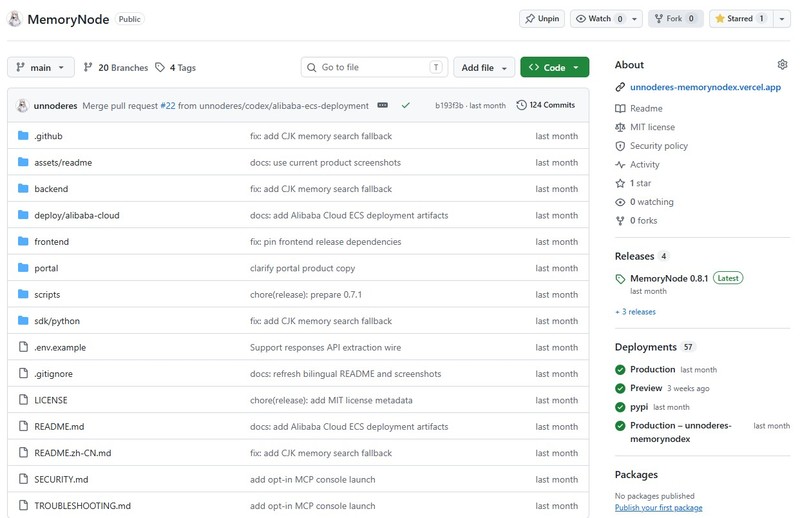
Task: Toggle the Starred button
Action: [741, 19]
